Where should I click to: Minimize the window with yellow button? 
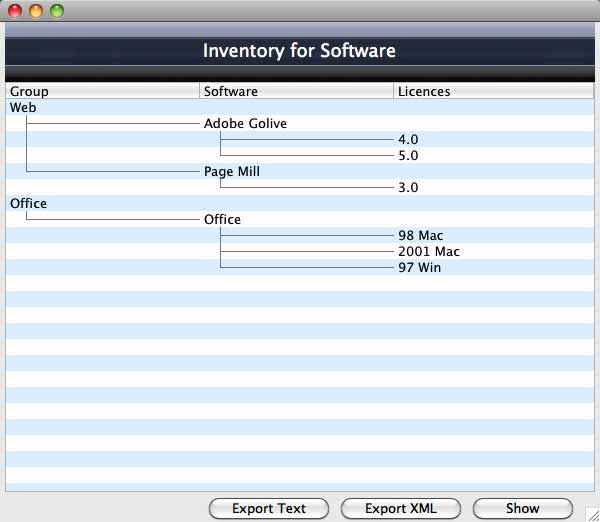point(36,11)
